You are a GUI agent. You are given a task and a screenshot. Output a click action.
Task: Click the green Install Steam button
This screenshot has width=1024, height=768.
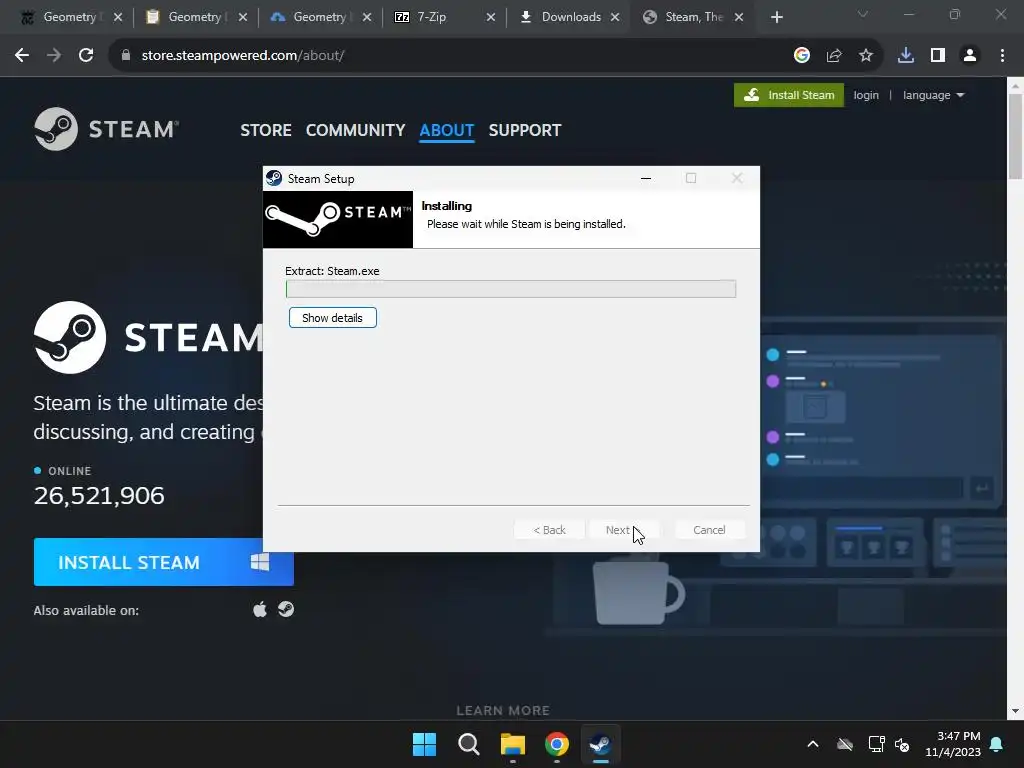point(789,95)
